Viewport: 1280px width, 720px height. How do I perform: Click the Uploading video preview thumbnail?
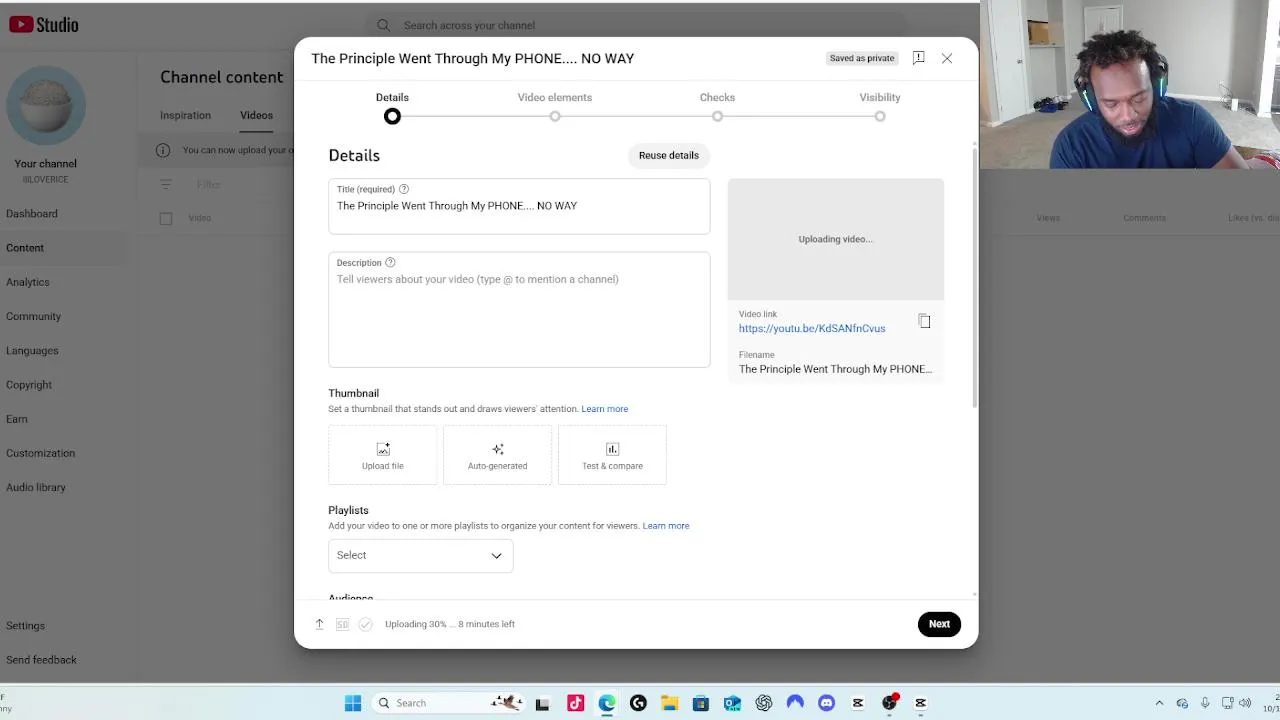835,239
